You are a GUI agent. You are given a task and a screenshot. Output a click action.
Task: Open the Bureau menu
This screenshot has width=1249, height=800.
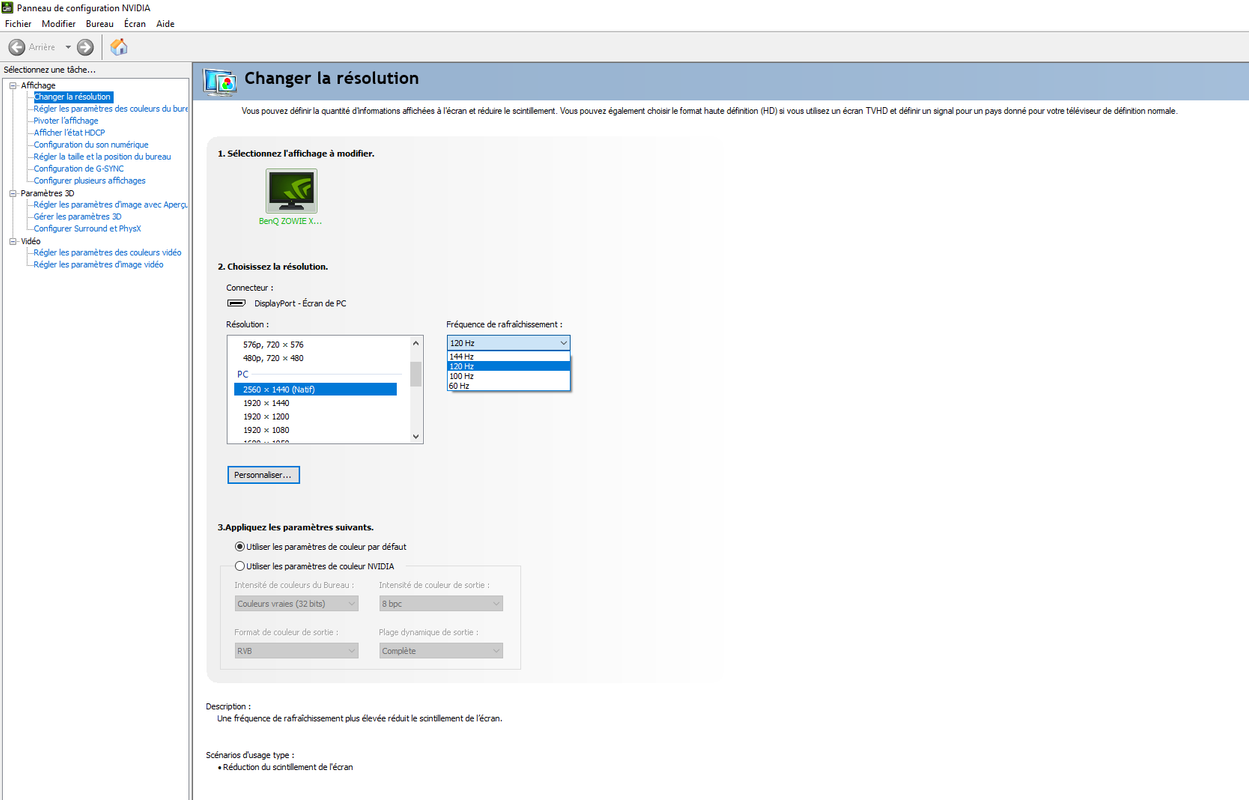[99, 24]
